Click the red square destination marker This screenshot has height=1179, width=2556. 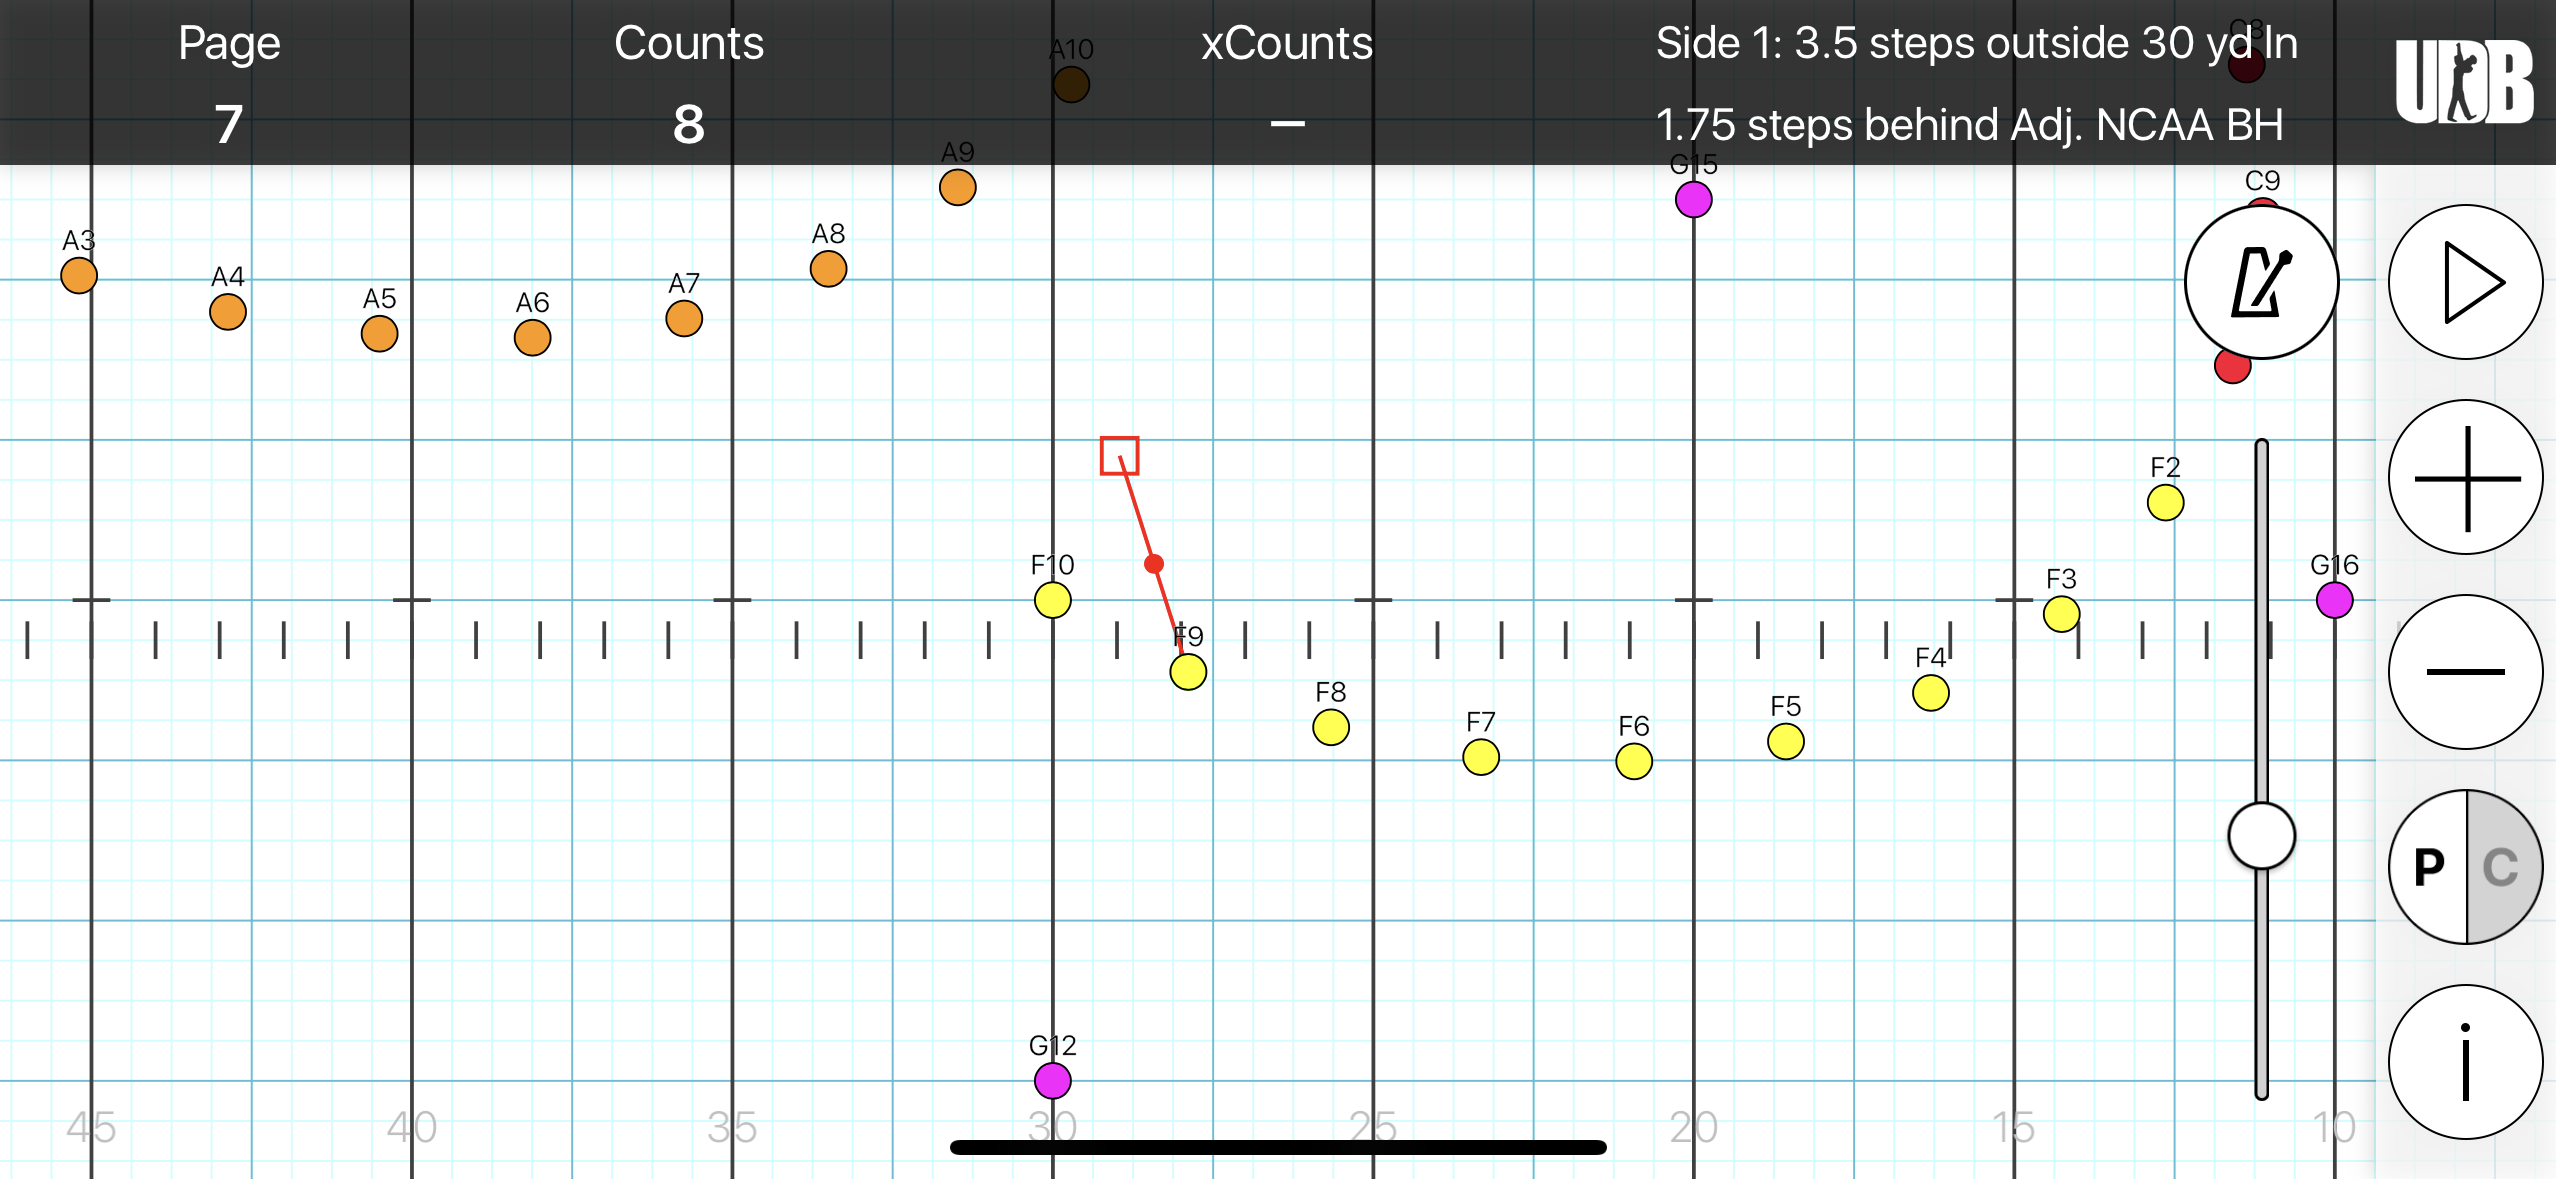click(x=1119, y=456)
